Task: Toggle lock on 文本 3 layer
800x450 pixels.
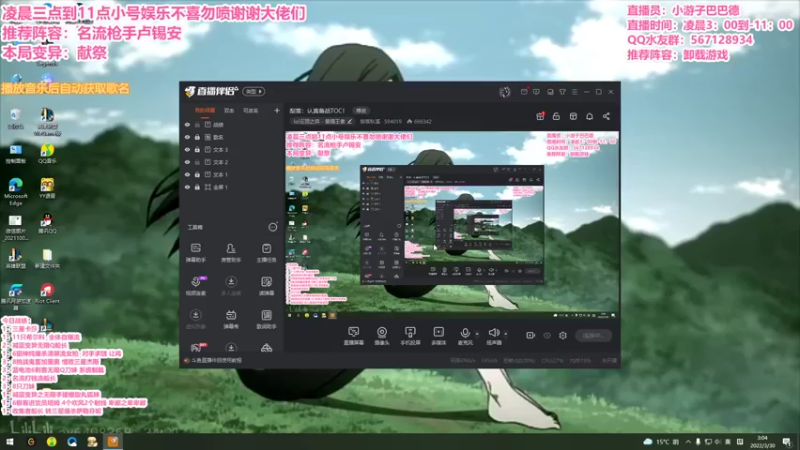Action: pos(197,149)
